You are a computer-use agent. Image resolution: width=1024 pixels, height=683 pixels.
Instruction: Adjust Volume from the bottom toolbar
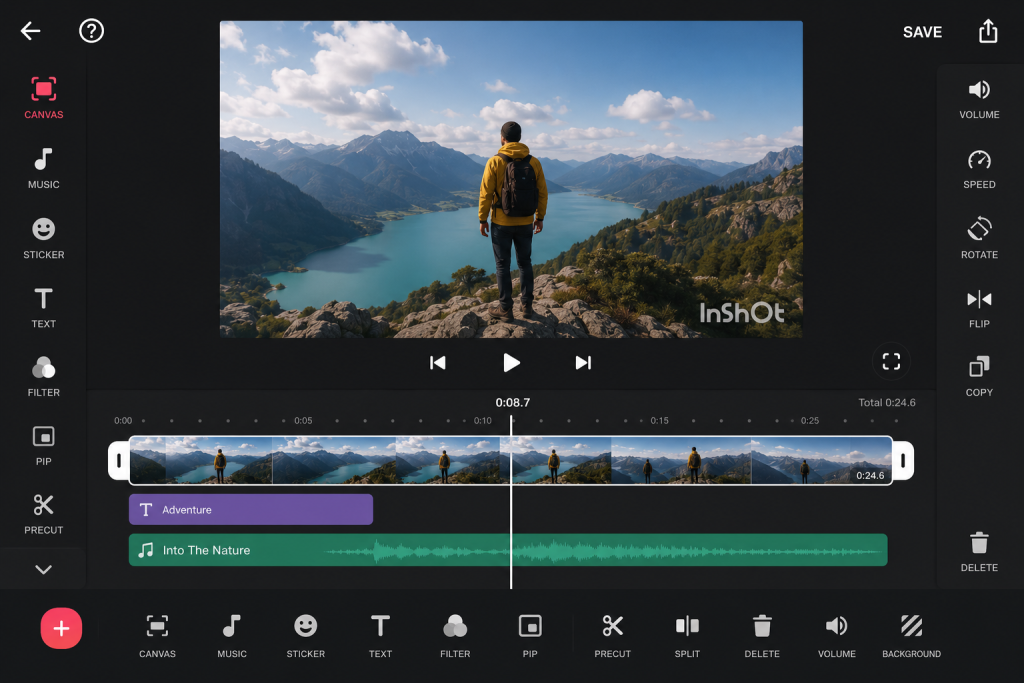(837, 636)
